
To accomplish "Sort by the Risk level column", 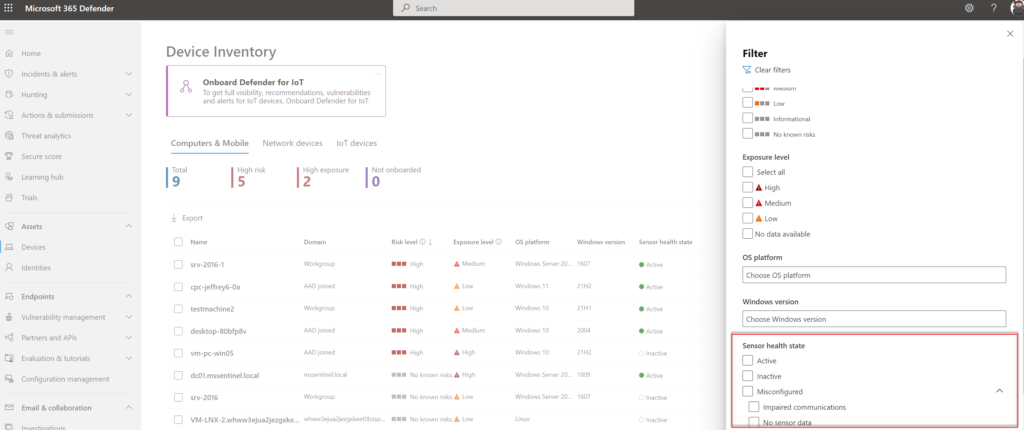I will [x=404, y=242].
